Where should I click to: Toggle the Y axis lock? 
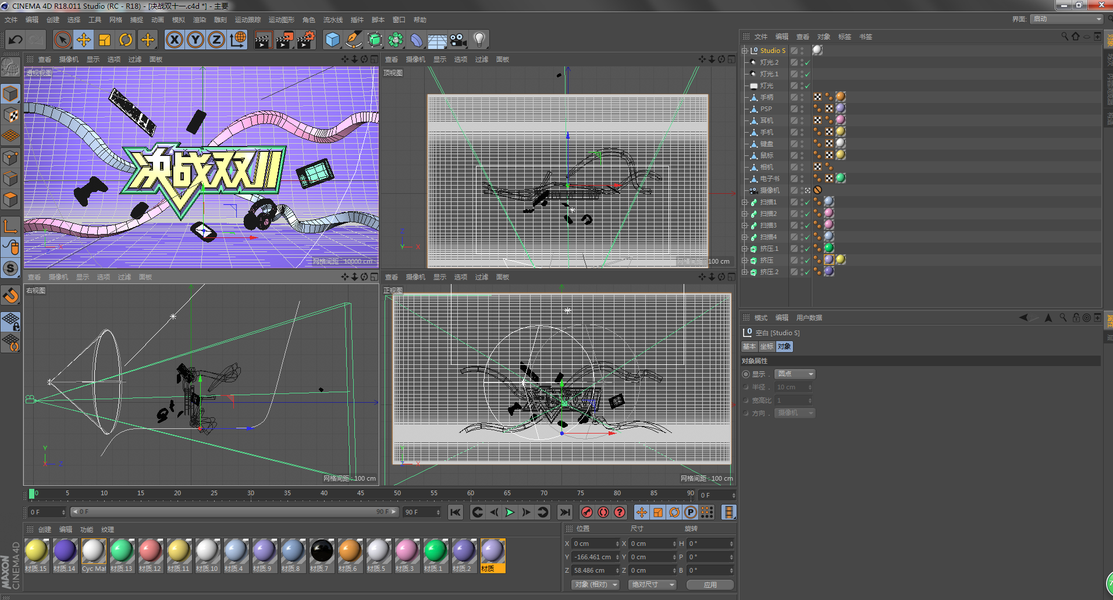coord(195,40)
